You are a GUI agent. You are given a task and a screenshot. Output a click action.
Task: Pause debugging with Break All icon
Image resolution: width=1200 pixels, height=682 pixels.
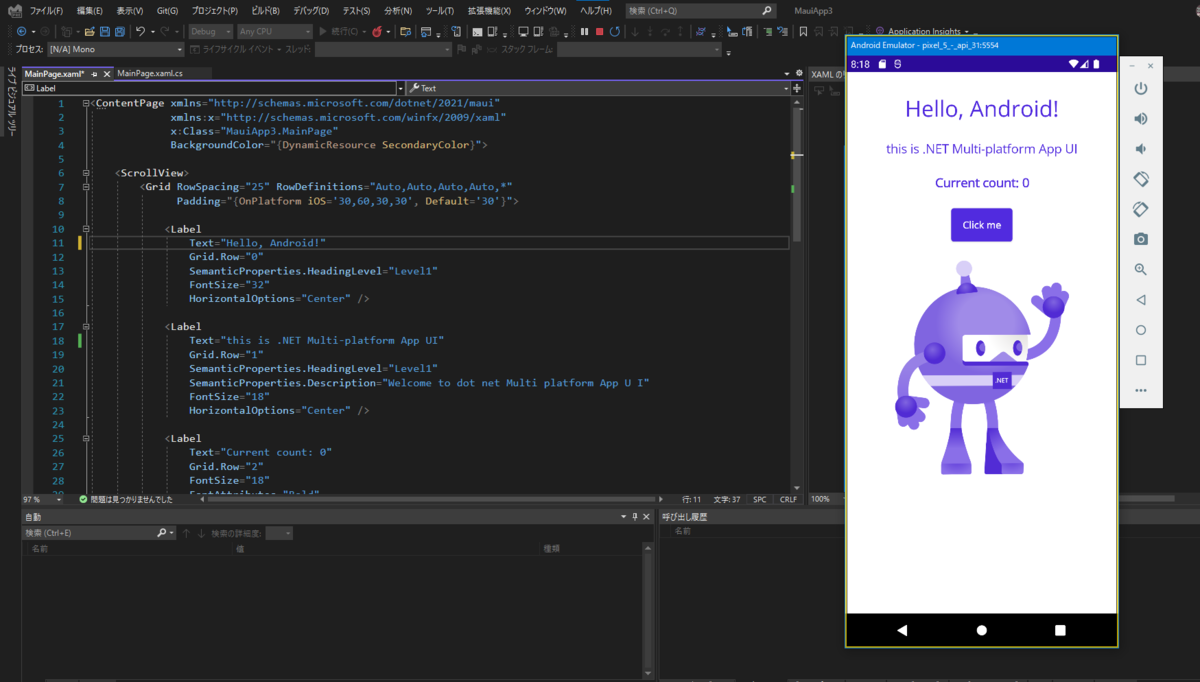(584, 32)
